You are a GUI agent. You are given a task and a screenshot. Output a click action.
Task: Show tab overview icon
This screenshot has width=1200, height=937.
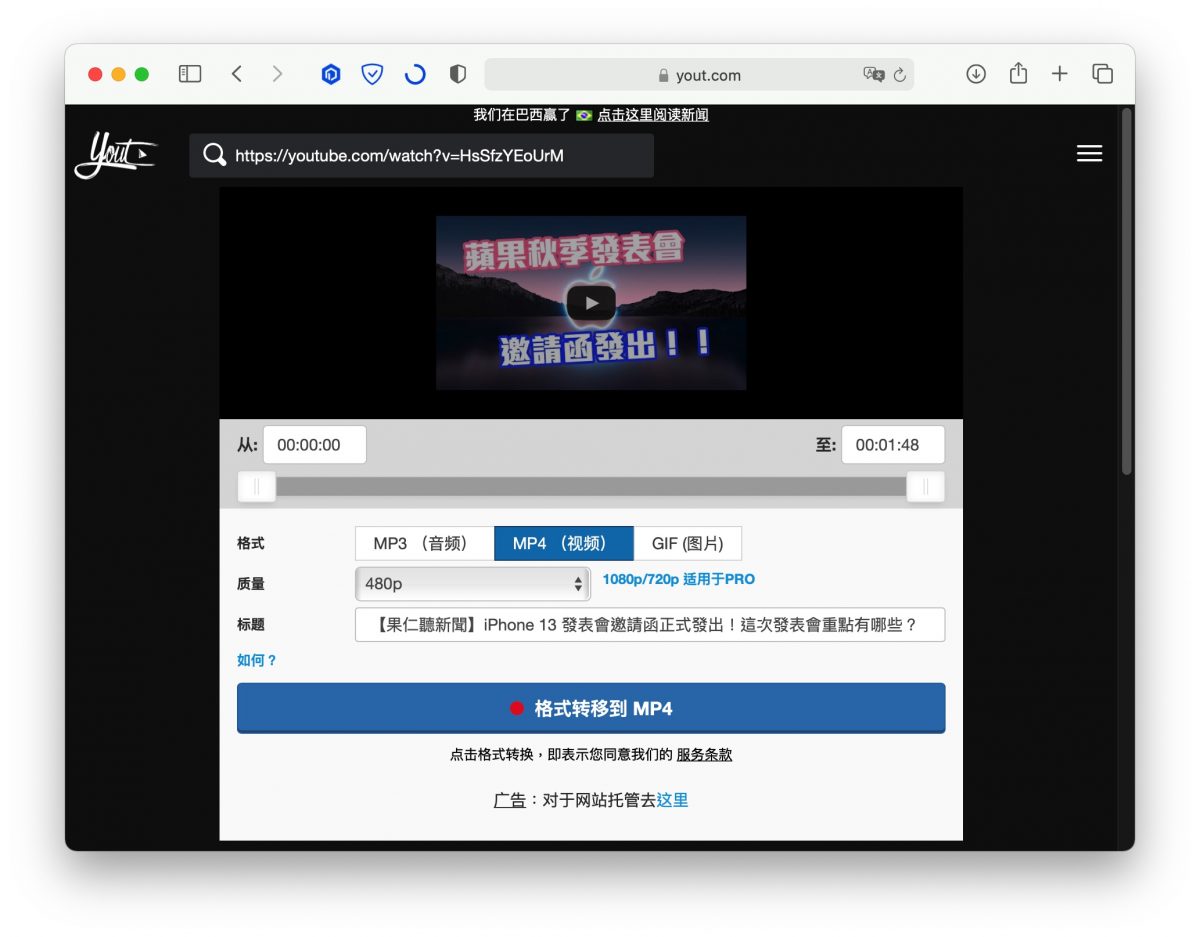pos(1102,74)
